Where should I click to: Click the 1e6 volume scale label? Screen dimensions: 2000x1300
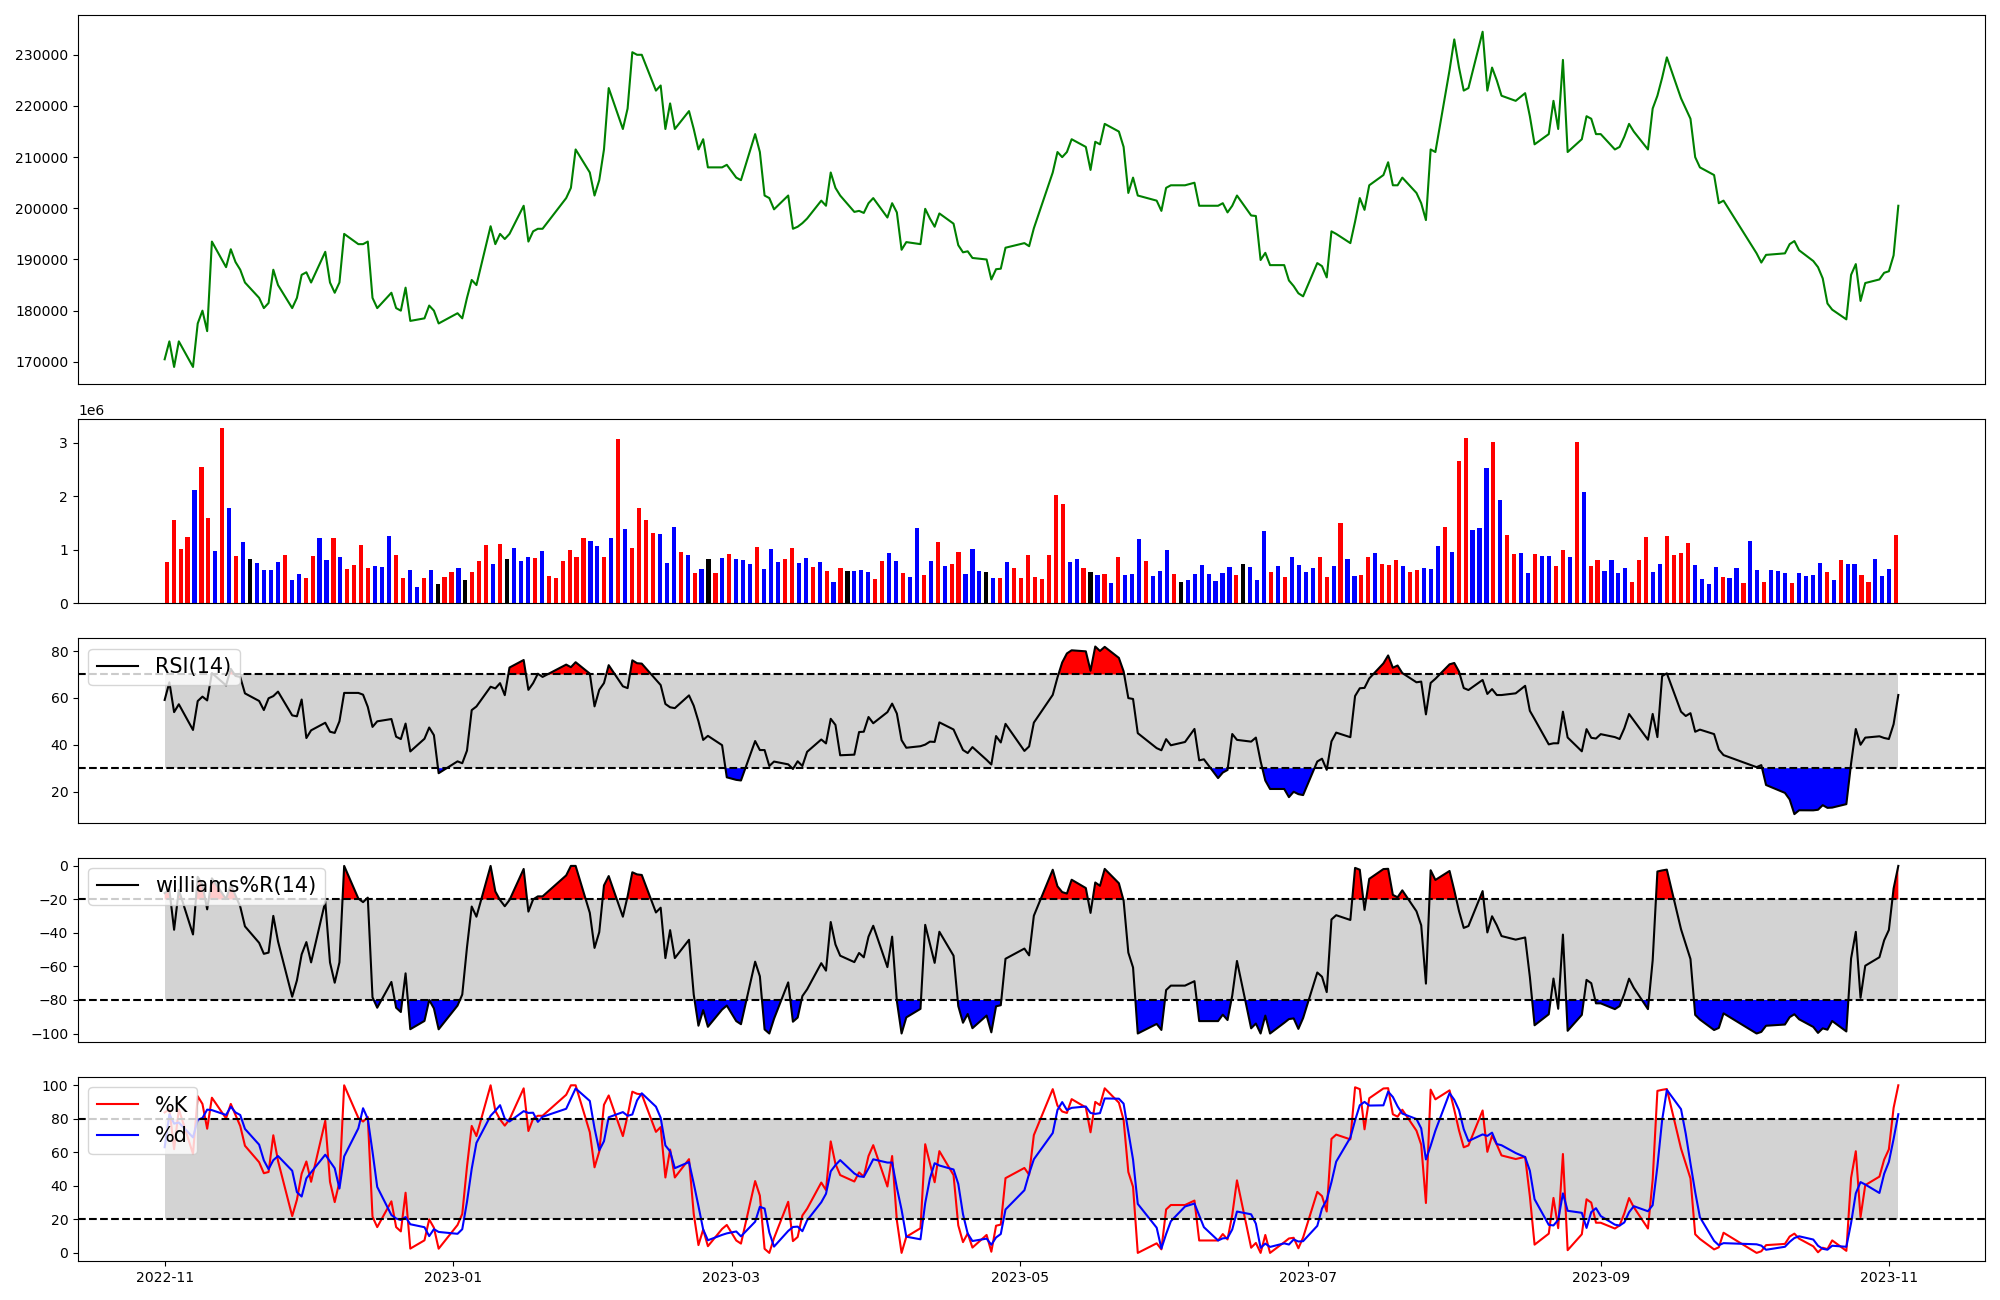click(91, 410)
